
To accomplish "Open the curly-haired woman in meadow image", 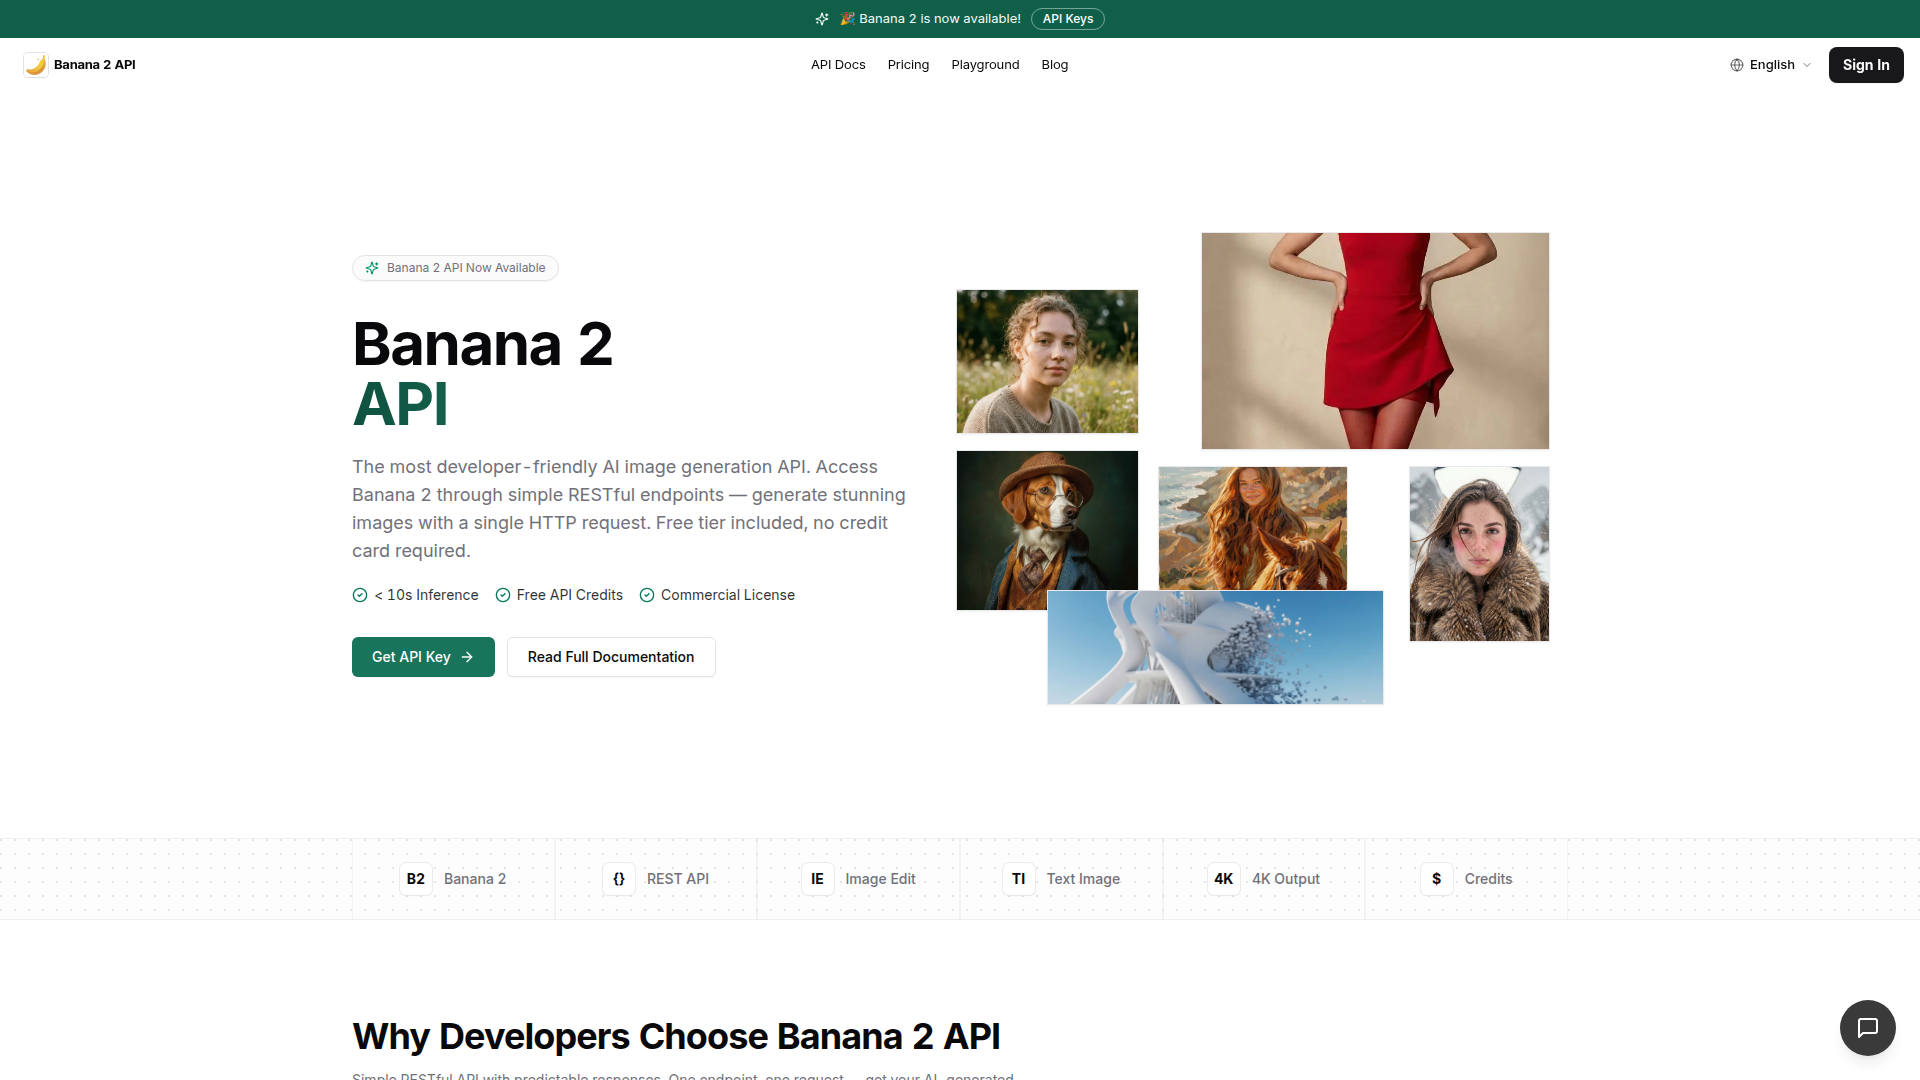I will [x=1047, y=362].
